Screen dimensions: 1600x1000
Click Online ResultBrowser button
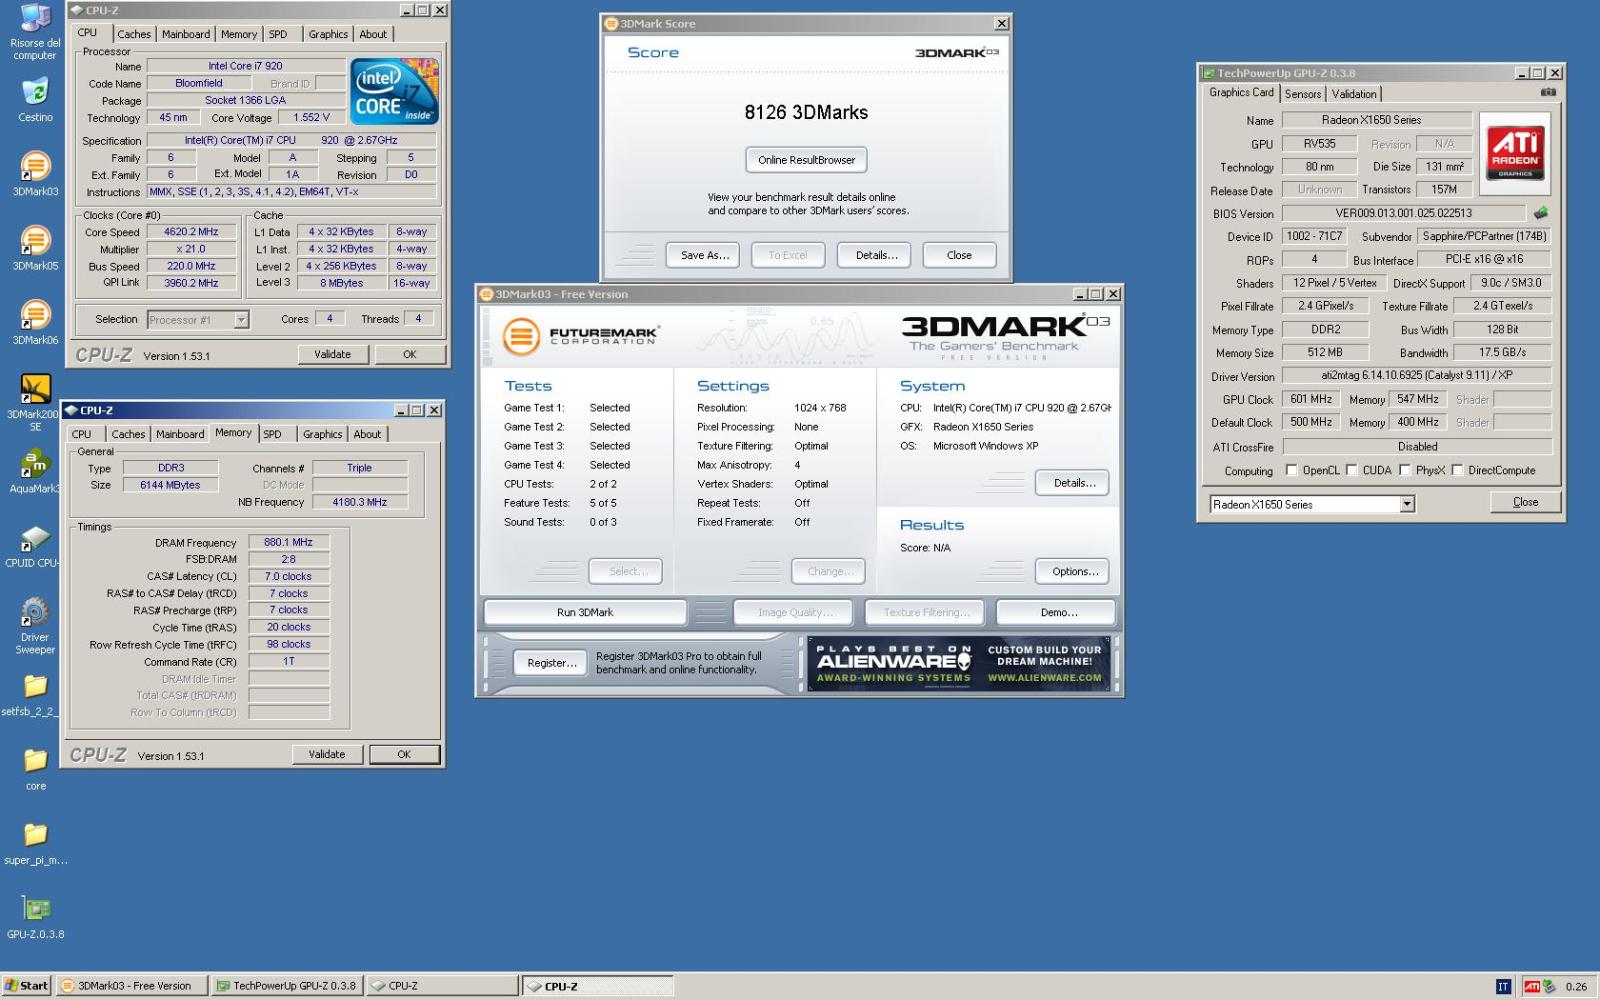pos(806,160)
